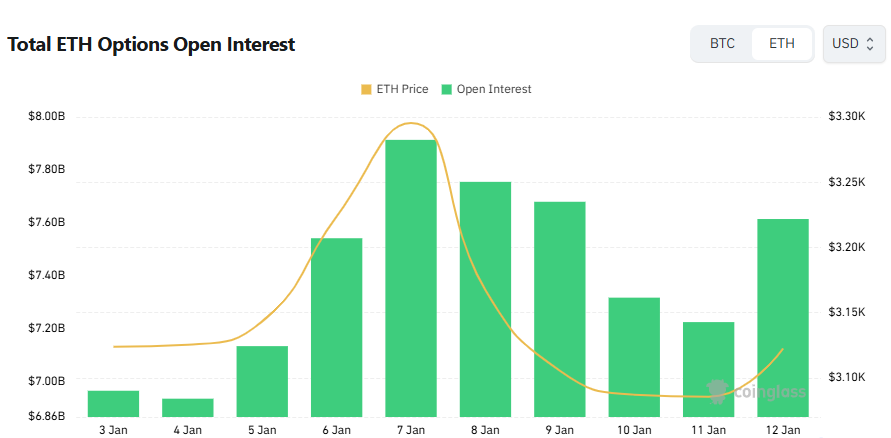Click the yellow ETH Price legend swatch
Screen dimensions: 891x438
pos(365,89)
